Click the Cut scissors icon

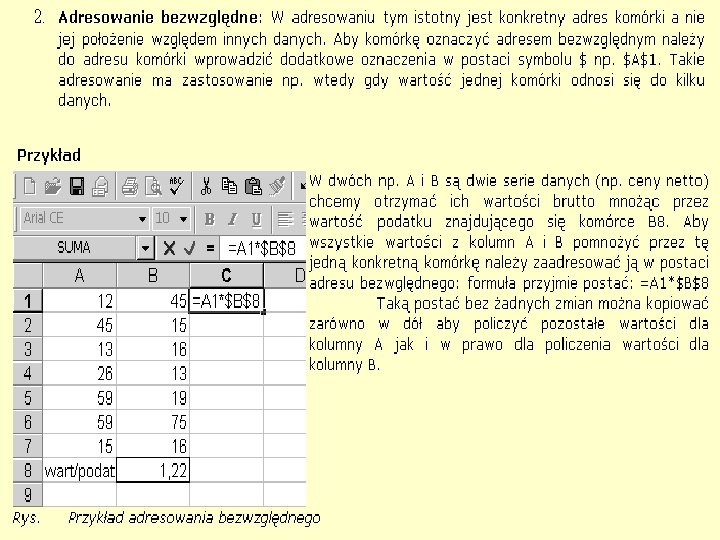tap(206, 186)
